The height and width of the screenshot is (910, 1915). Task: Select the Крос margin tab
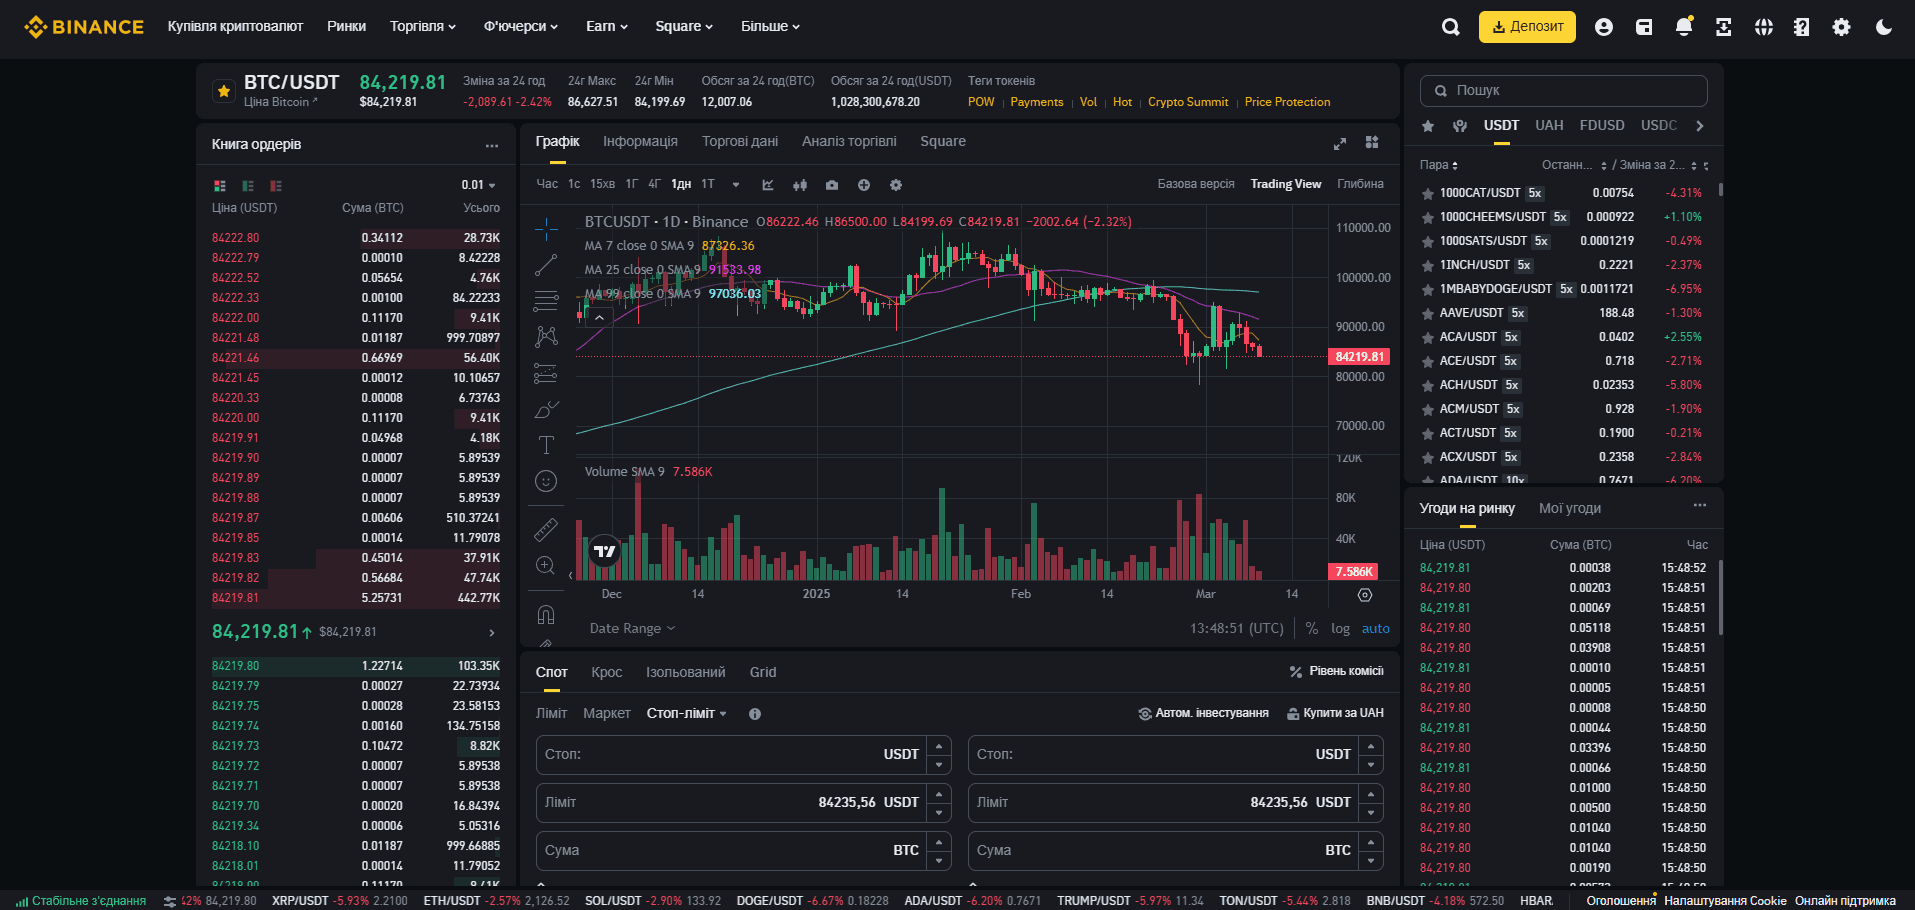click(607, 672)
